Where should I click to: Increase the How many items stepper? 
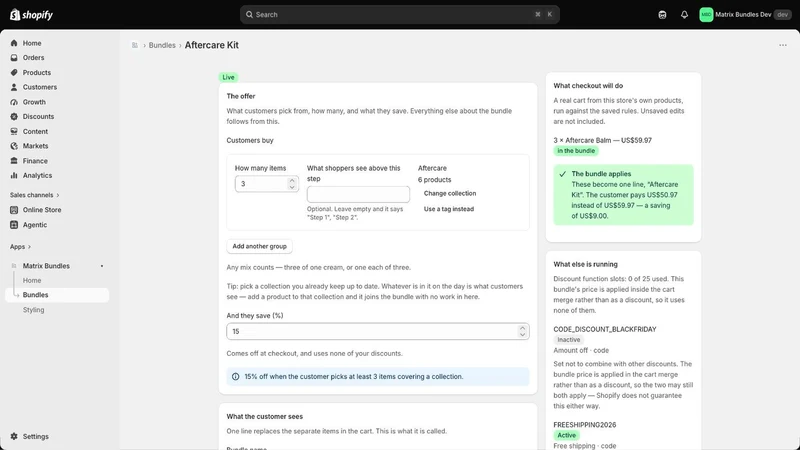292,180
